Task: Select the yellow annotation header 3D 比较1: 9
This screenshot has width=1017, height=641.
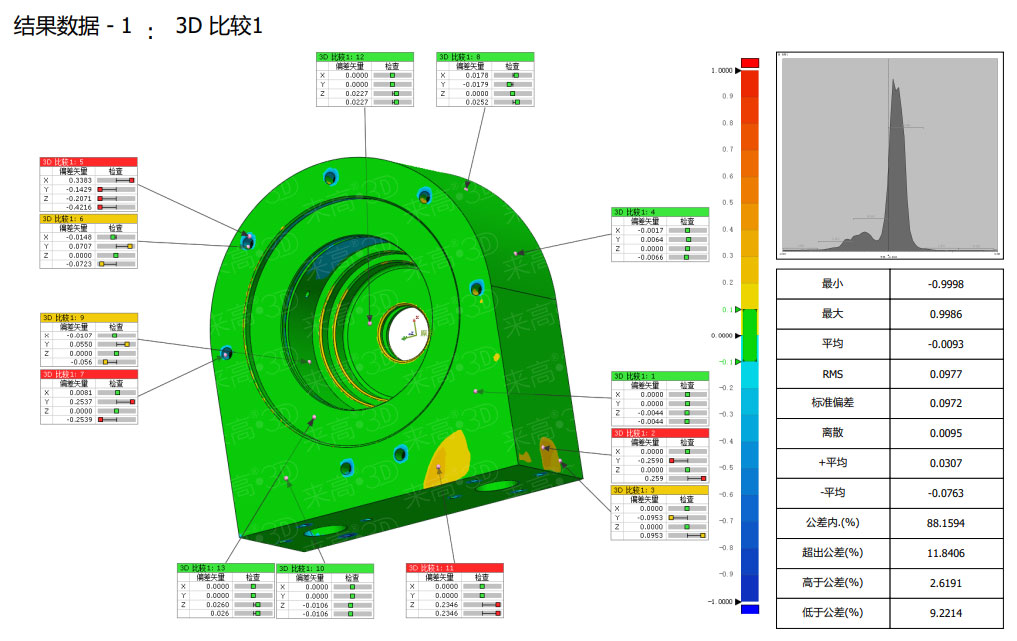Action: point(88,317)
